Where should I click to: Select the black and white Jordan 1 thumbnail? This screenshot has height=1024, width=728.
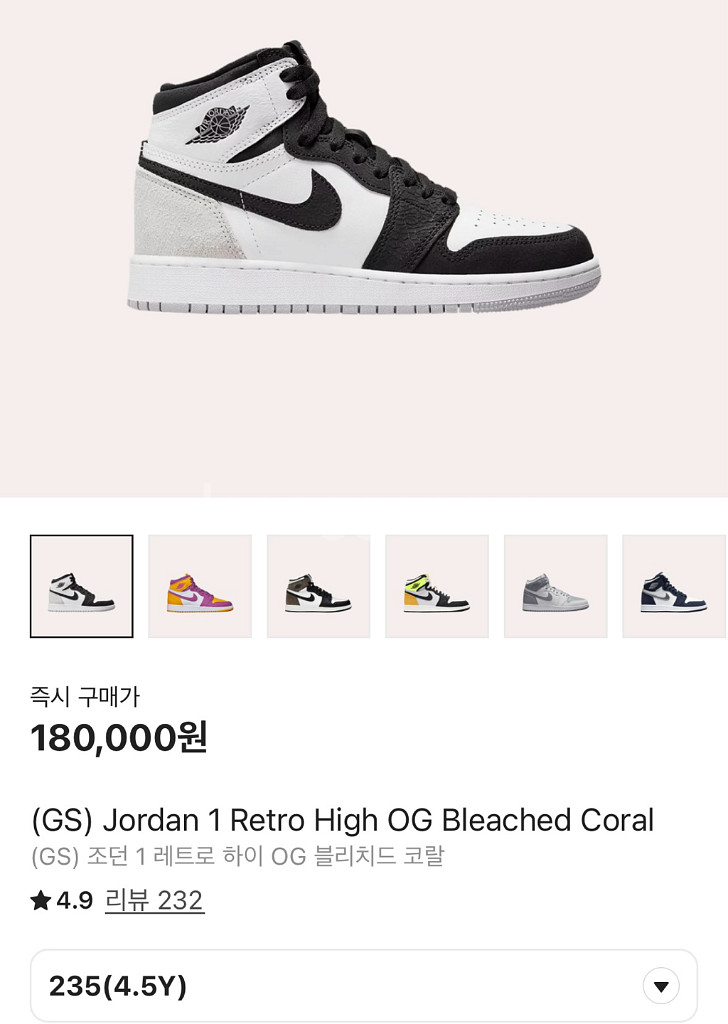tap(82, 586)
